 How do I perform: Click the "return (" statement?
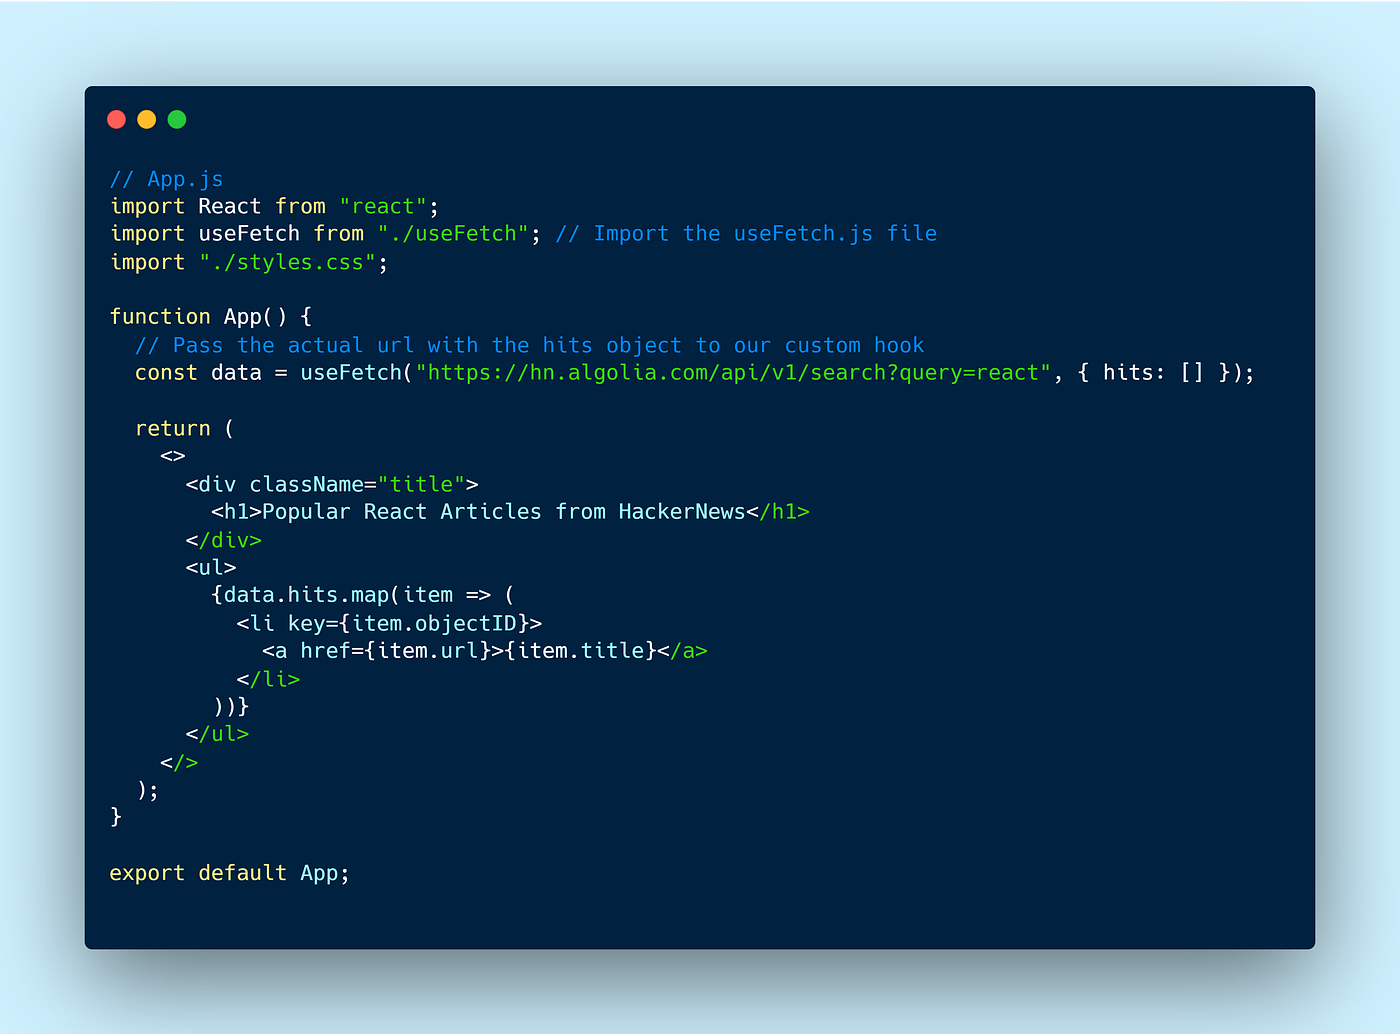point(185,428)
